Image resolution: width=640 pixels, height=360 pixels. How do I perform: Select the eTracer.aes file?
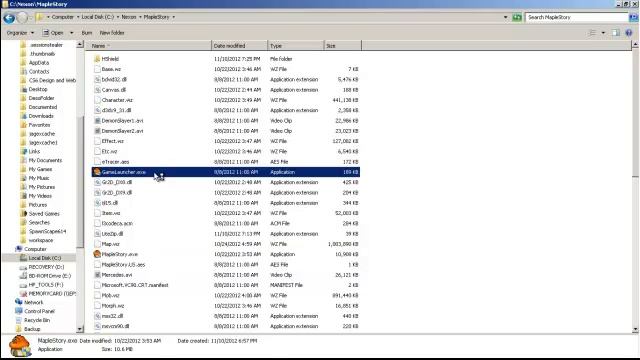pyautogui.click(x=115, y=162)
